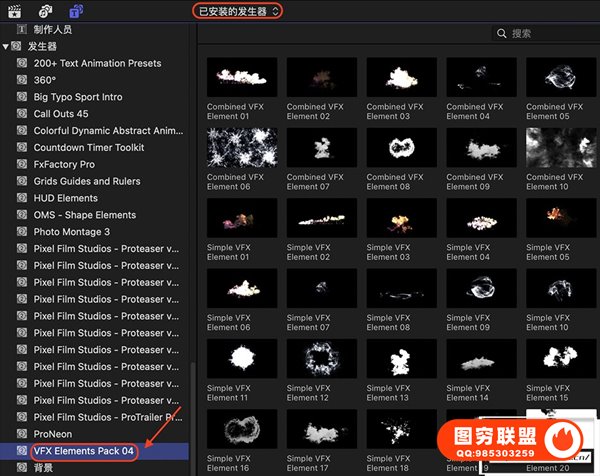Open the 已安装的发生器 popup menu

(x=237, y=11)
